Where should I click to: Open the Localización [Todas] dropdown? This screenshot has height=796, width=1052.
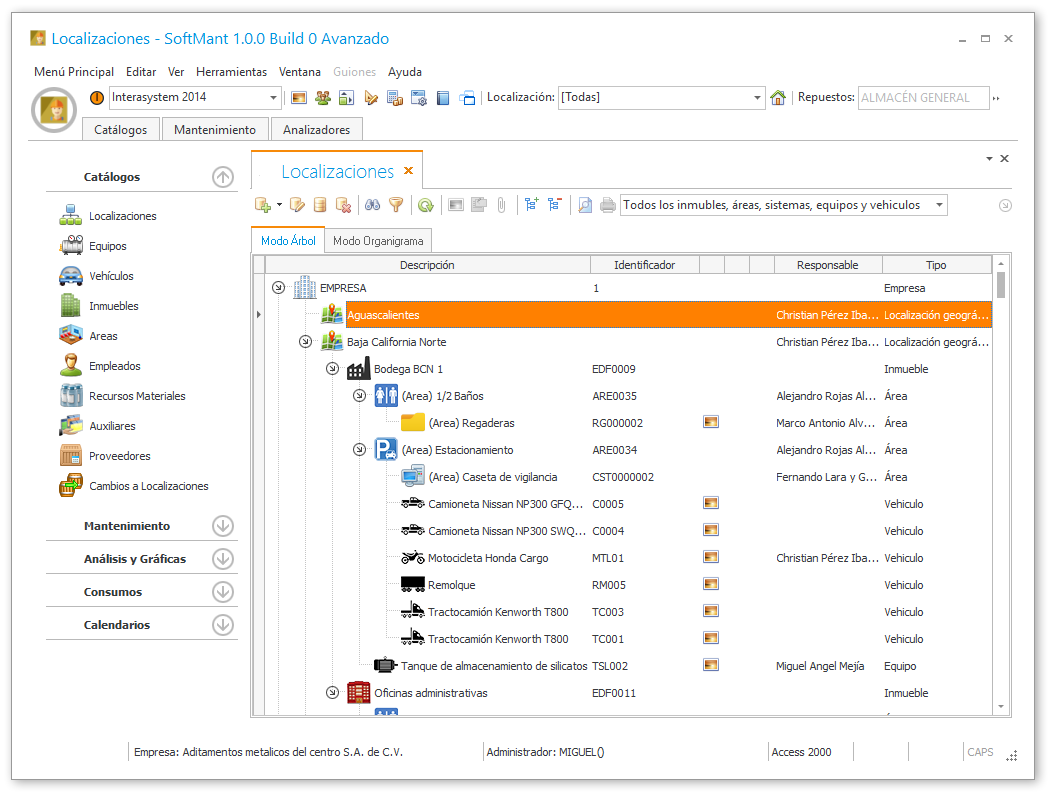pyautogui.click(x=757, y=98)
